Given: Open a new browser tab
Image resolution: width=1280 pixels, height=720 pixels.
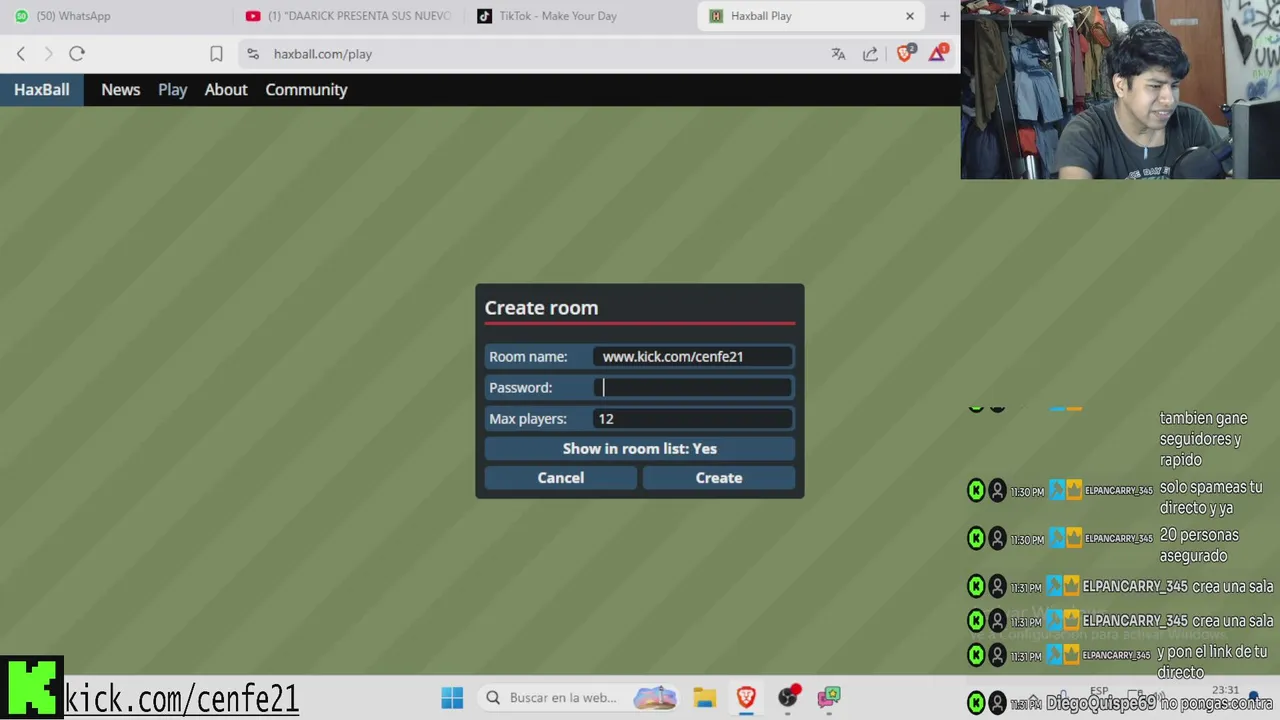Looking at the screenshot, I should [944, 16].
